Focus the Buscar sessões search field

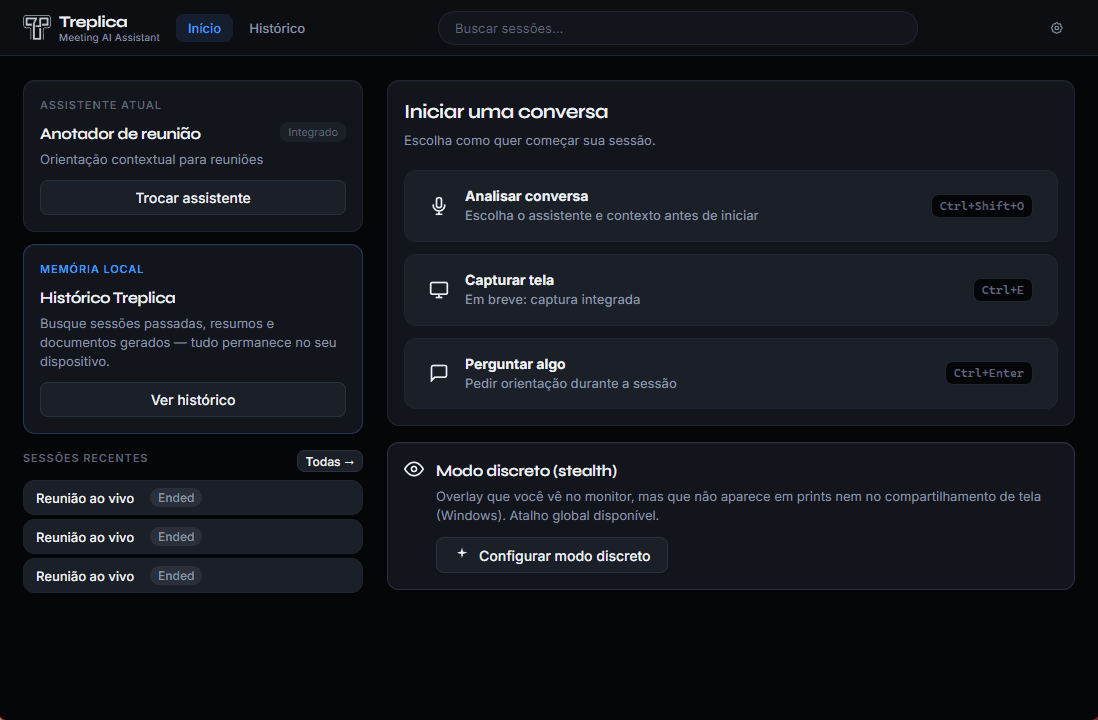pos(677,28)
